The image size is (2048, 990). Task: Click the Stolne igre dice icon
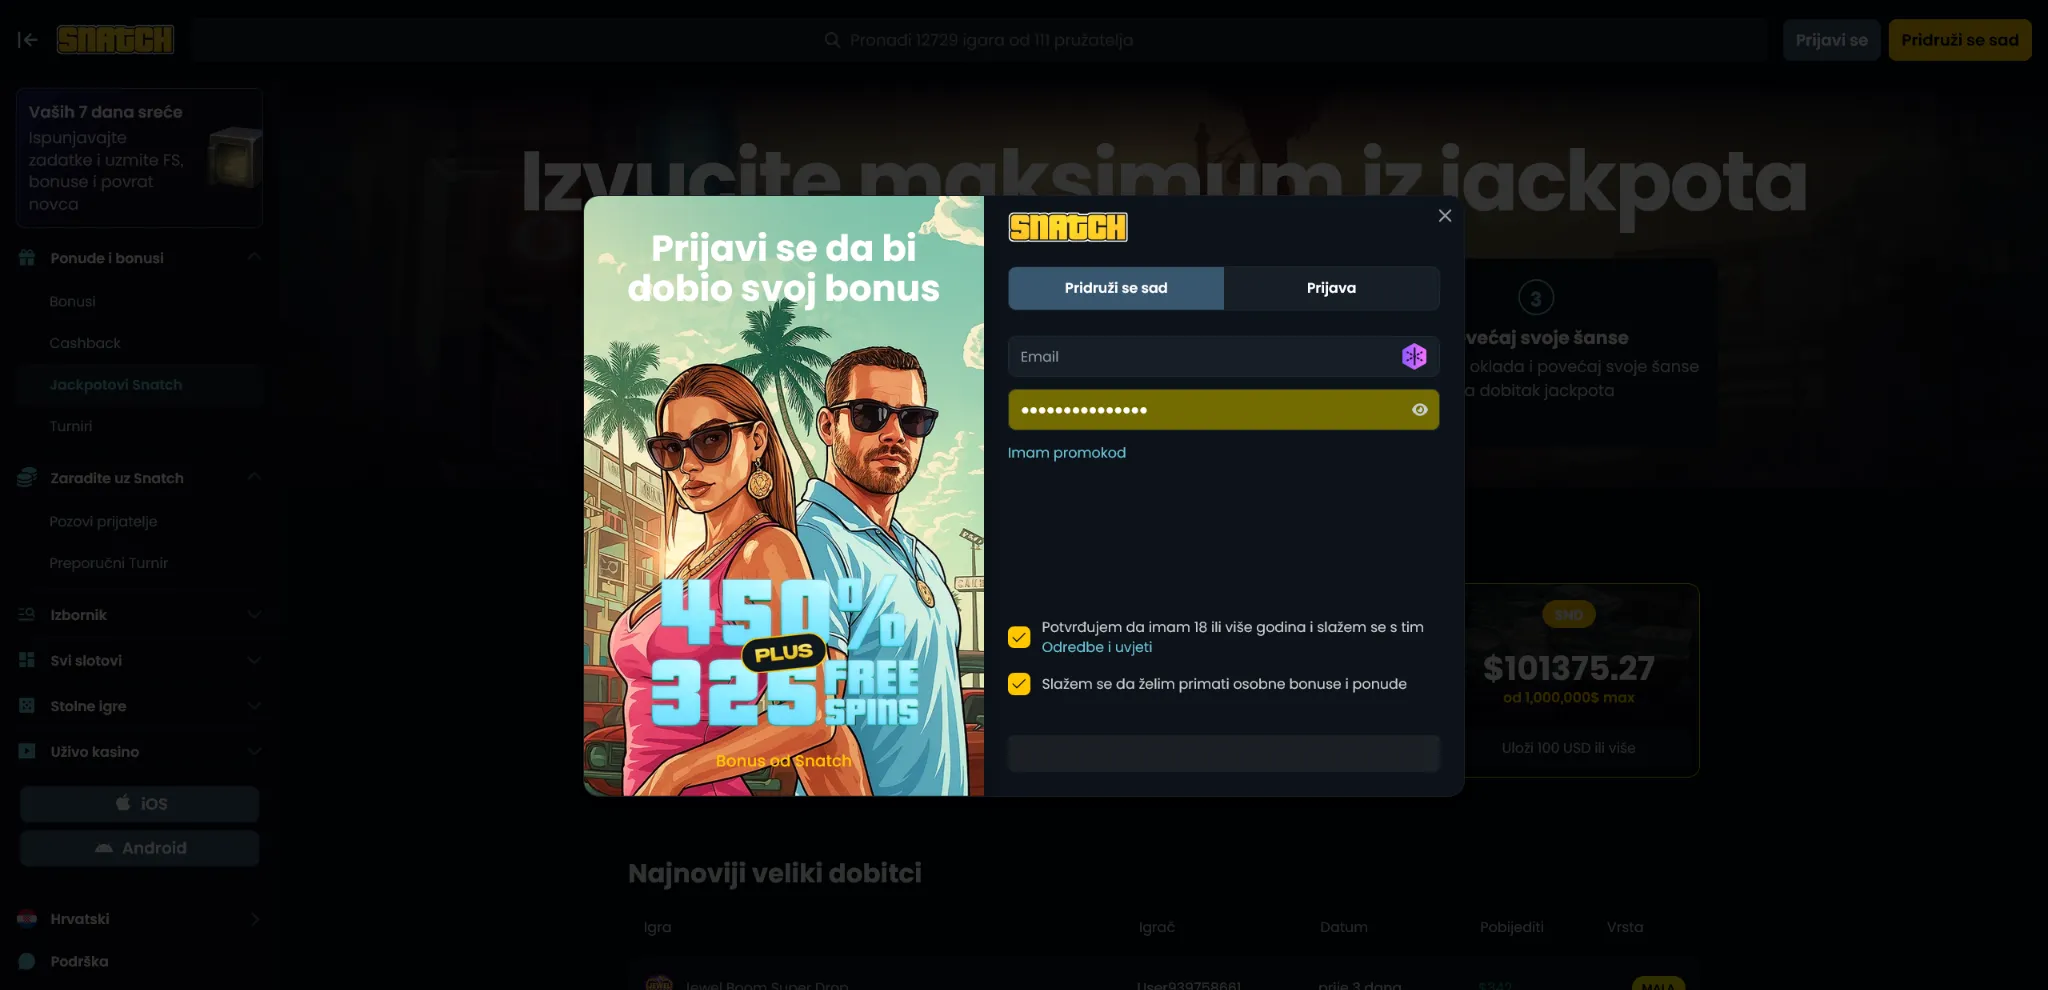point(27,706)
